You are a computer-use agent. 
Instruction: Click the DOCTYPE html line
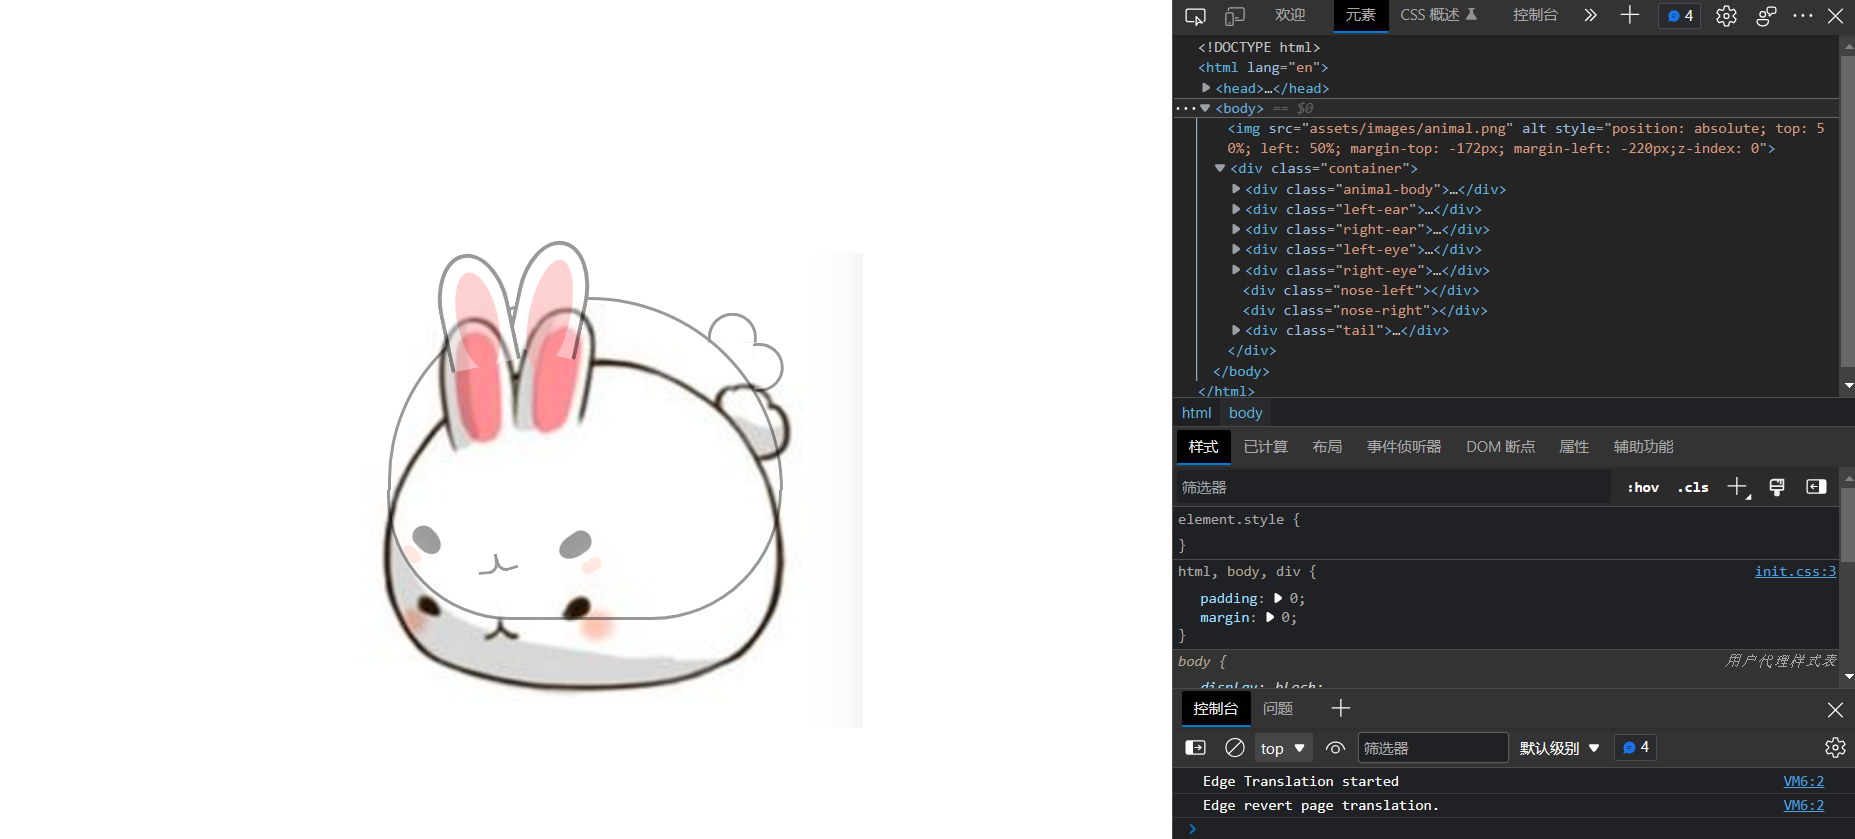coord(1259,47)
